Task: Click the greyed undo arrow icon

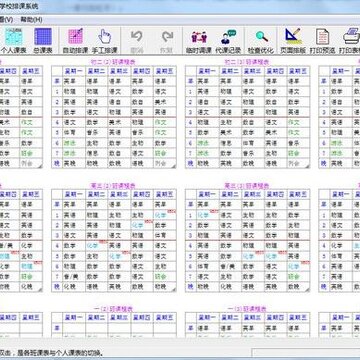Action: (137, 37)
